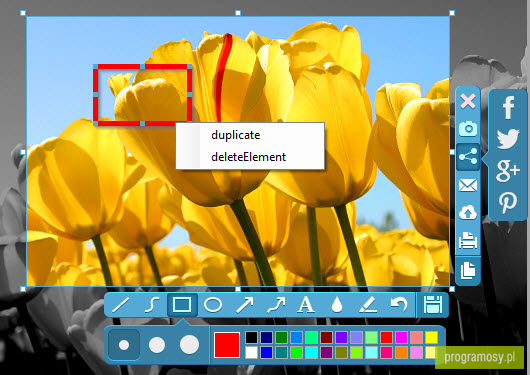The image size is (530, 375).
Task: Pick the teal swatch
Action: click(x=281, y=353)
